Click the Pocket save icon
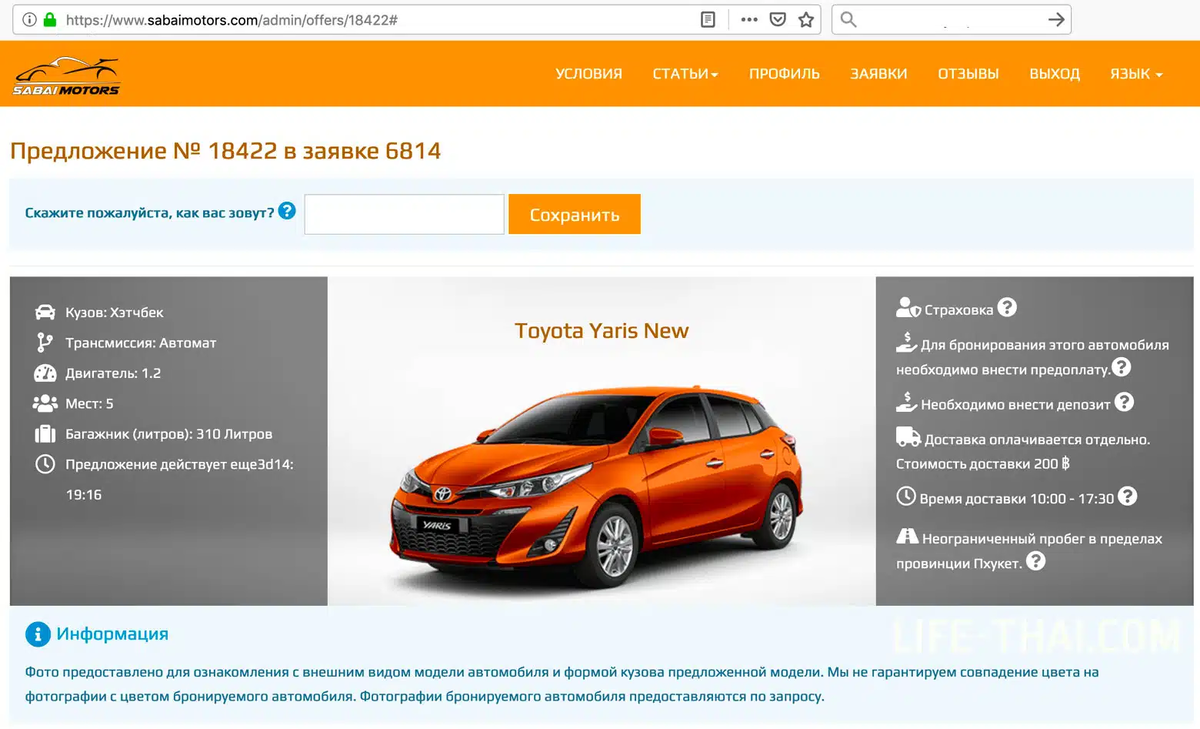Viewport: 1200px width, 729px height. point(778,20)
